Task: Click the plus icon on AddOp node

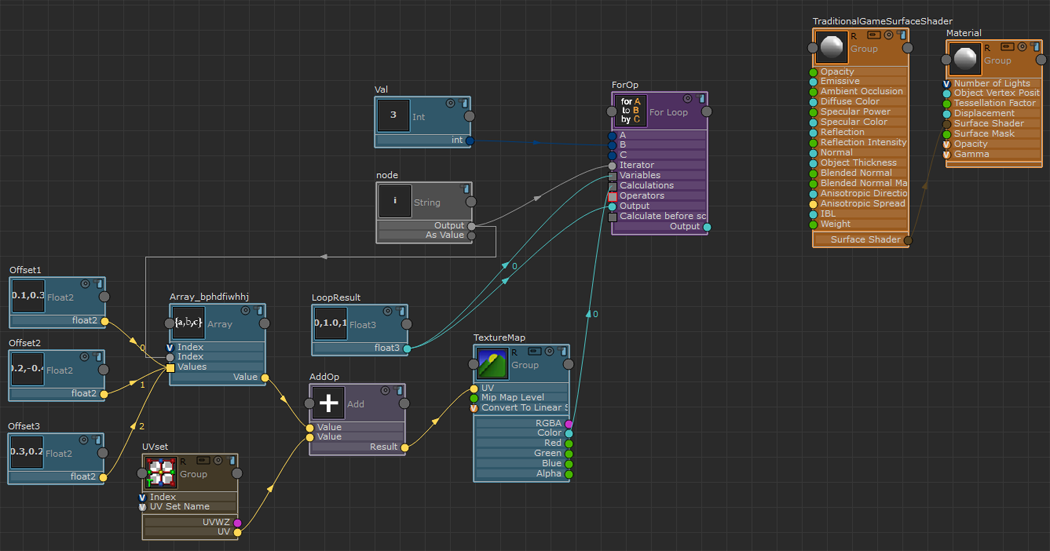Action: point(328,403)
